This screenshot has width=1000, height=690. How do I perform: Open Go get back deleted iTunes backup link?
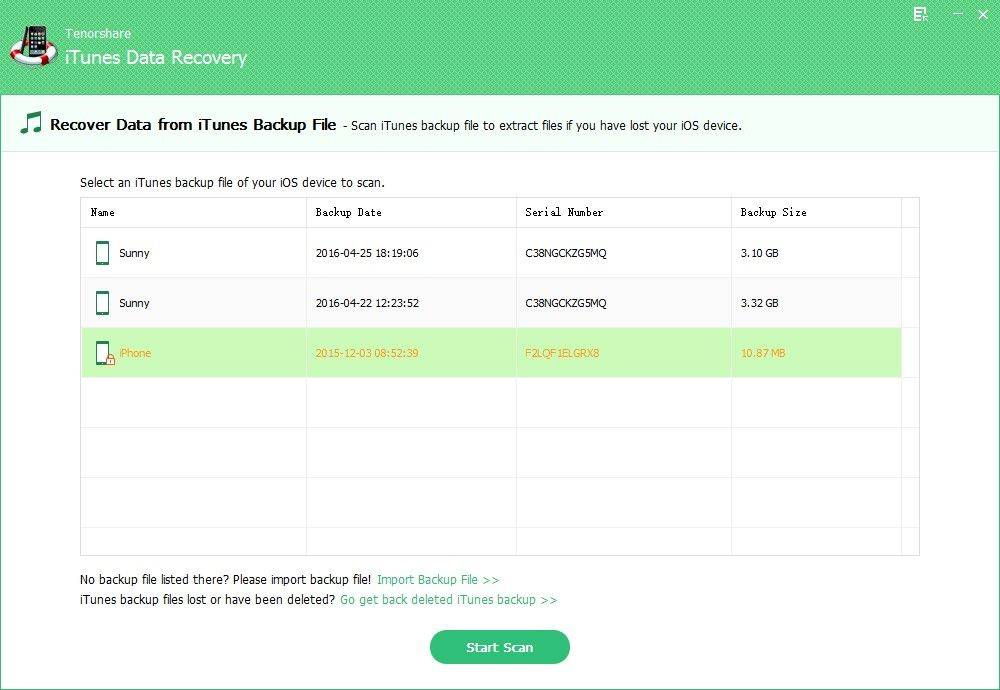click(448, 599)
